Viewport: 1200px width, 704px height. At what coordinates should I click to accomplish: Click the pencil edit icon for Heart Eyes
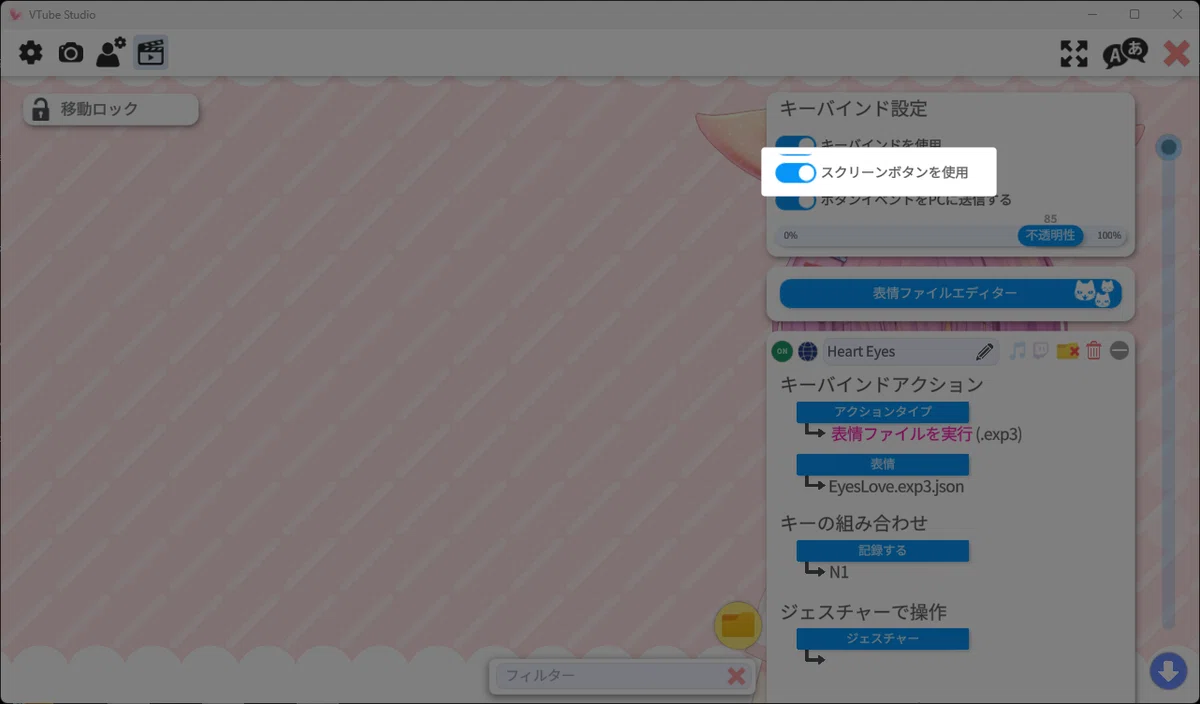(985, 351)
